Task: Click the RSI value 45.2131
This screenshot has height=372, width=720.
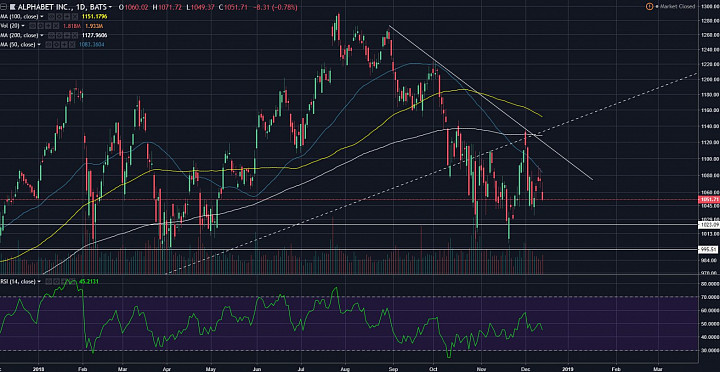Action: tap(89, 281)
